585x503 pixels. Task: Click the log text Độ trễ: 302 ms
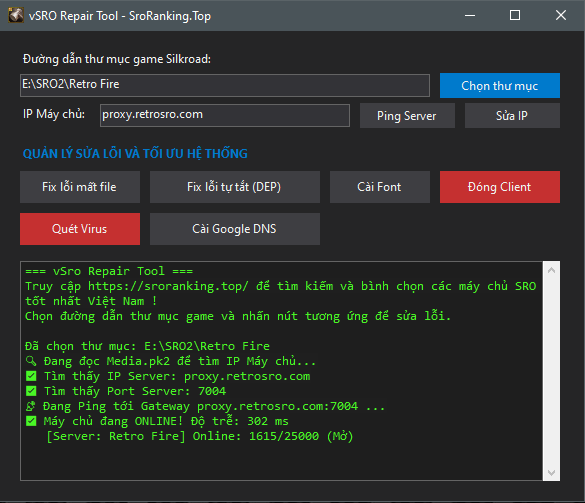(240, 421)
